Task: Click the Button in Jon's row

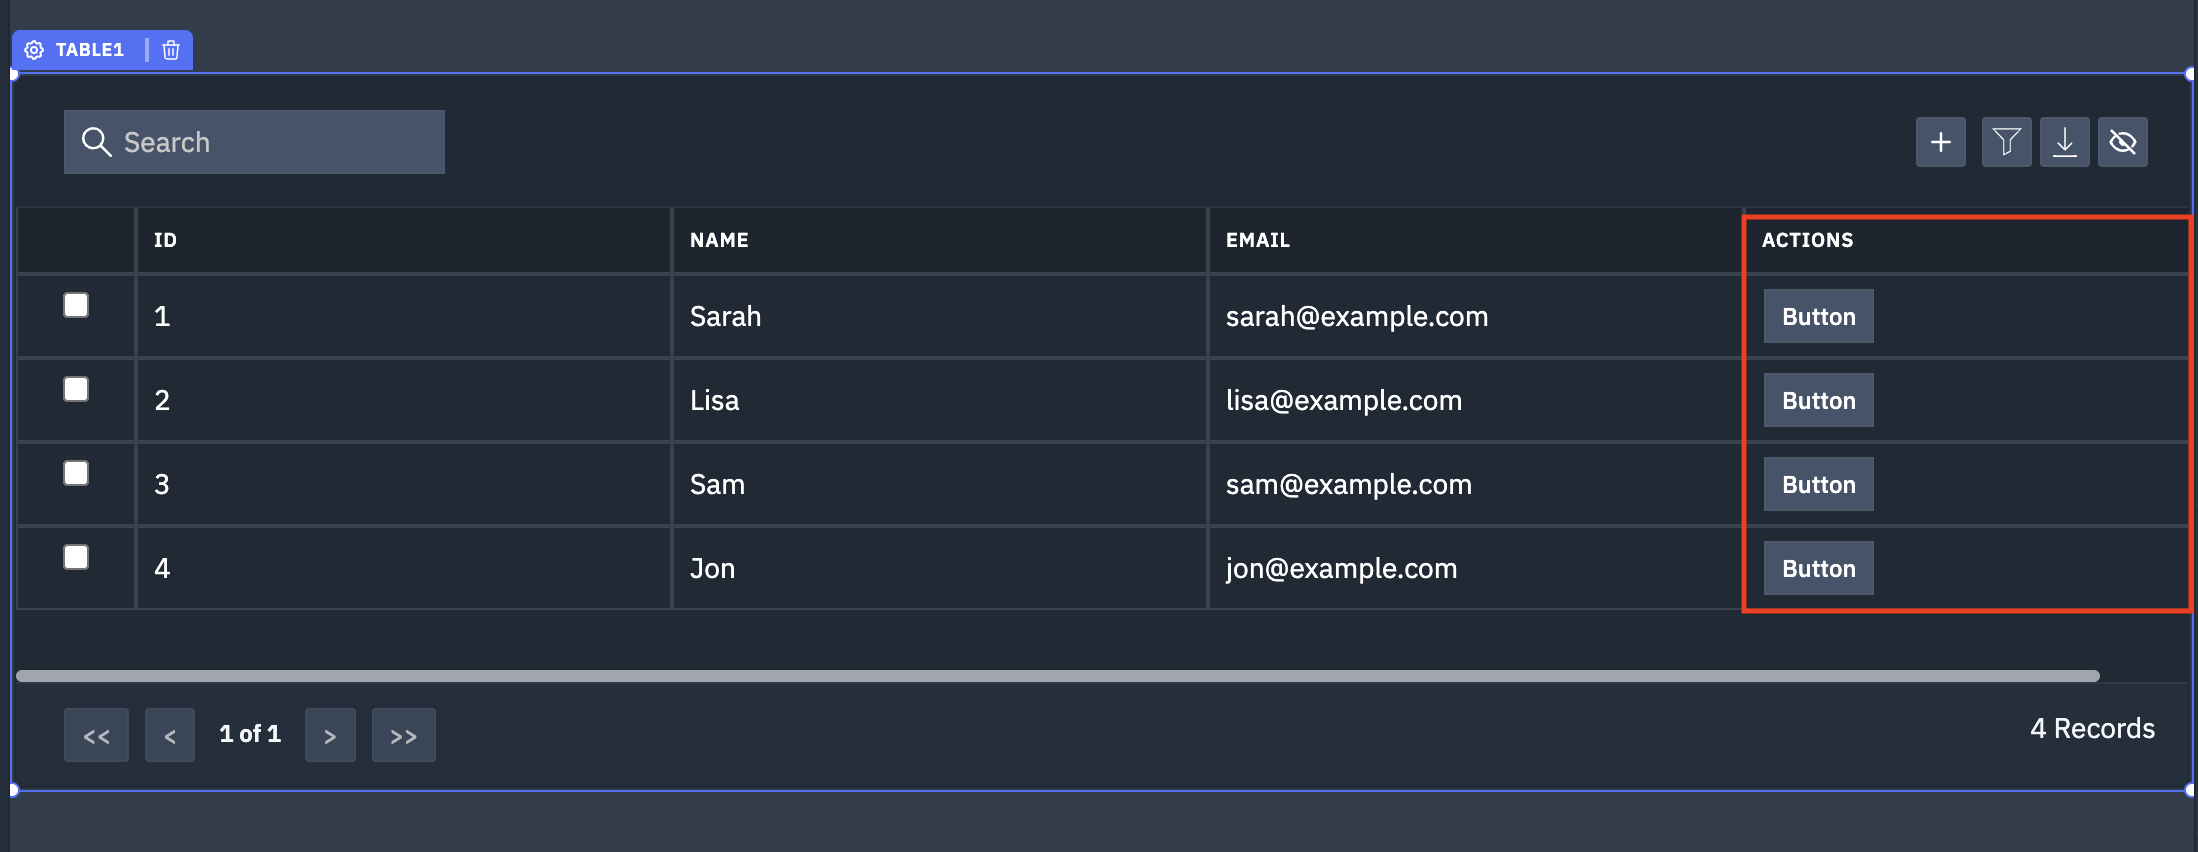Action: (1818, 567)
